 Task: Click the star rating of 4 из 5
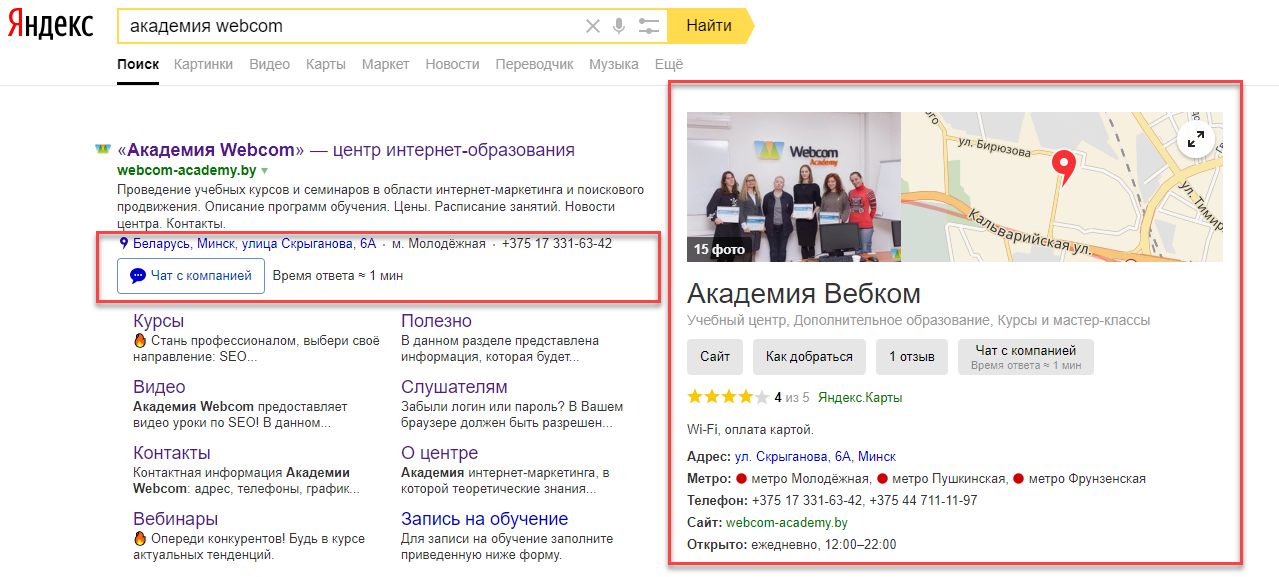tap(727, 397)
